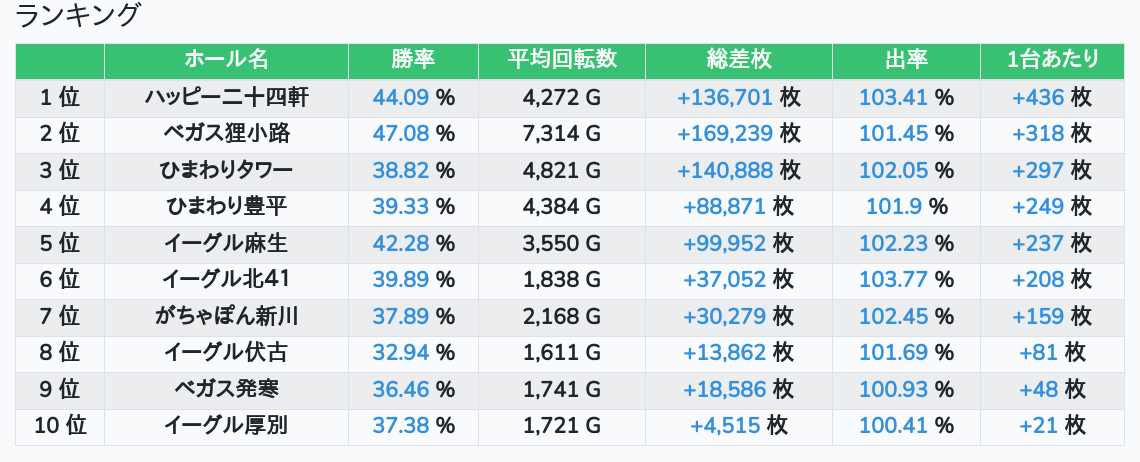Open the 44.09 win rate link
This screenshot has height=462, width=1140.
[x=400, y=98]
